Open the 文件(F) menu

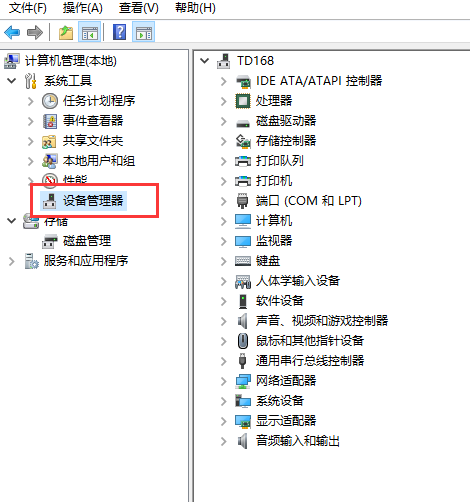[28, 8]
